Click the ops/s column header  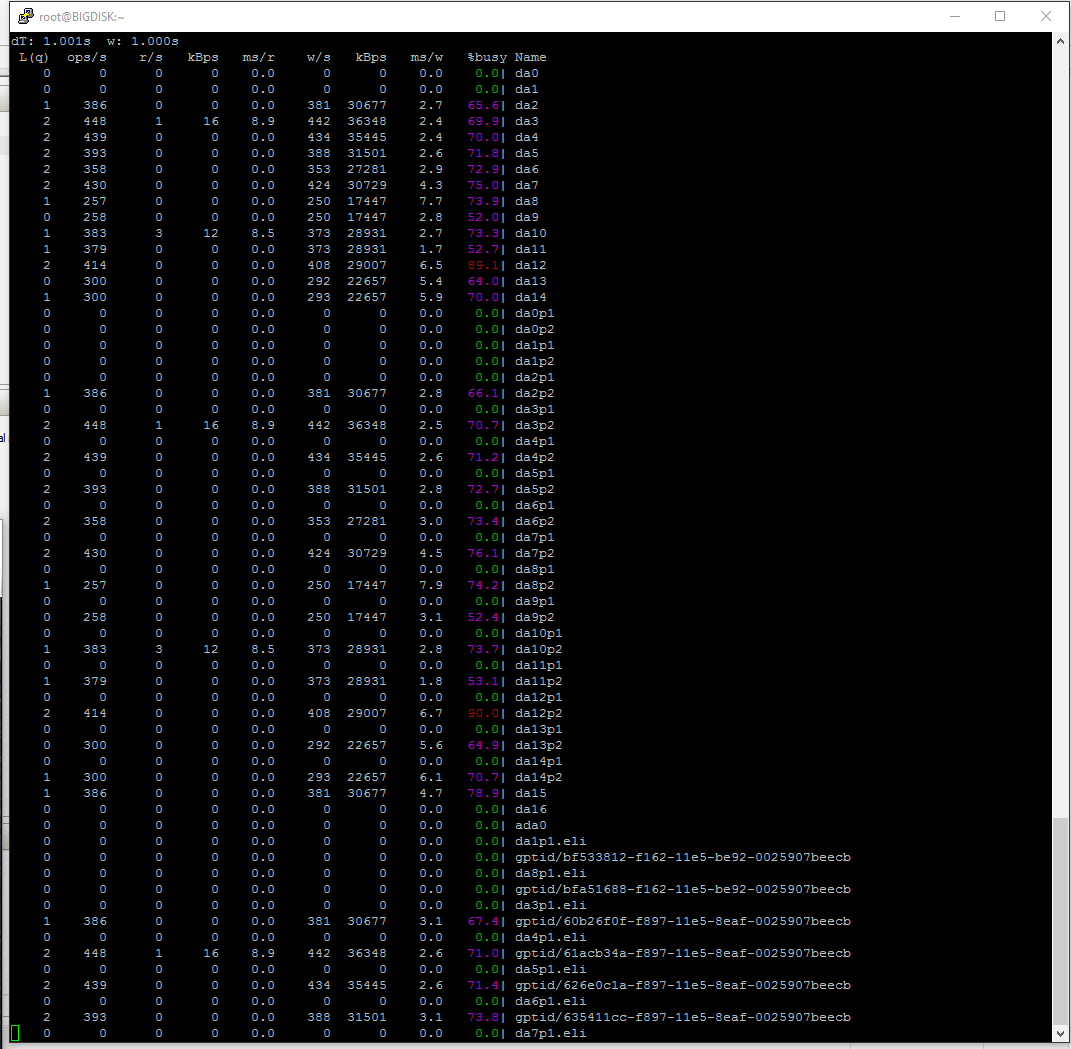pyautogui.click(x=87, y=57)
